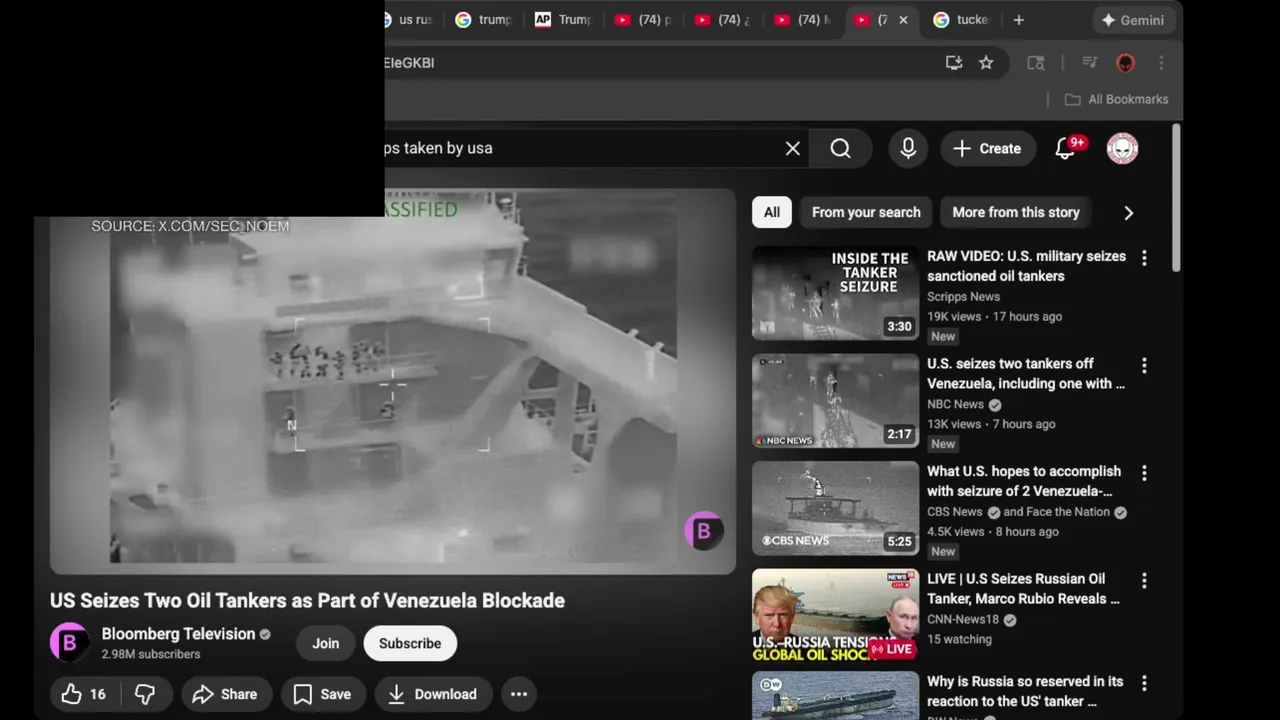The height and width of the screenshot is (720, 1280).
Task: Click the install app icon in address bar
Action: click(954, 63)
